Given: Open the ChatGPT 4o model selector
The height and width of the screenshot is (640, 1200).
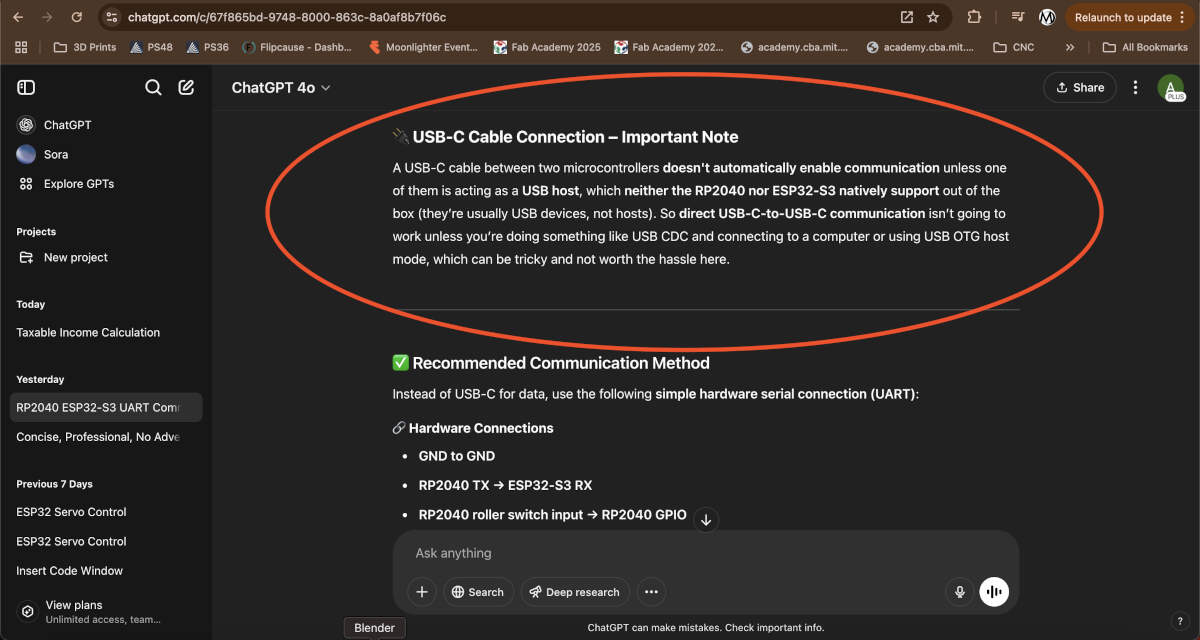Looking at the screenshot, I should click(x=281, y=88).
